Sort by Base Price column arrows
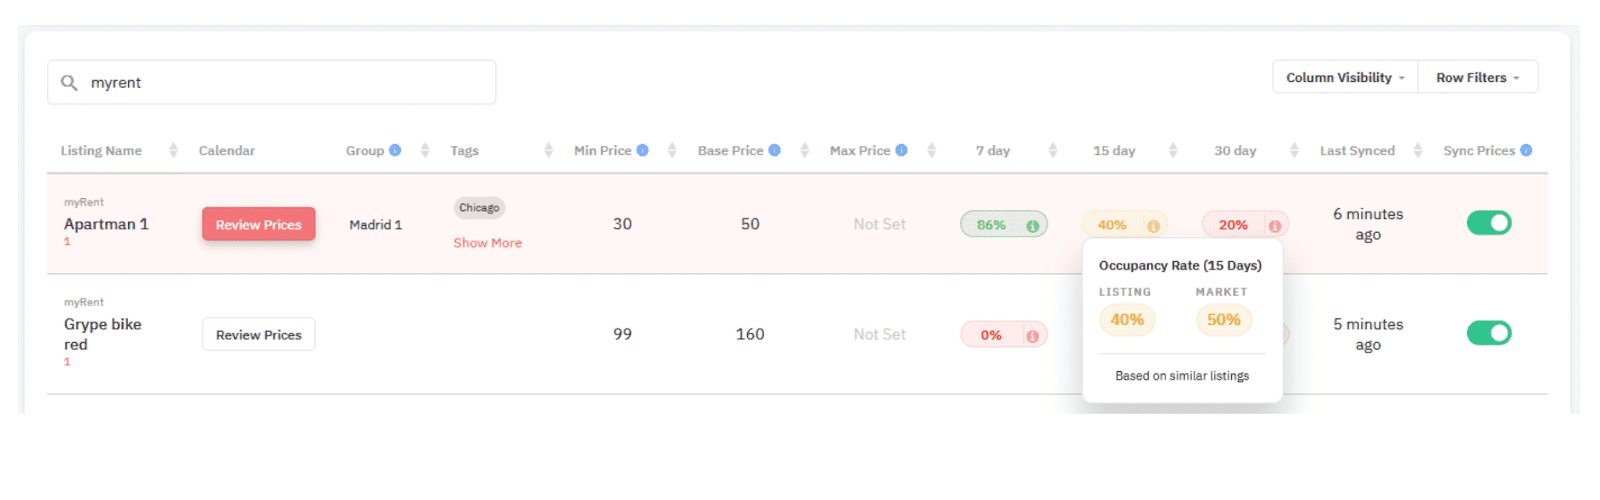This screenshot has height=500, width=1600. point(804,150)
